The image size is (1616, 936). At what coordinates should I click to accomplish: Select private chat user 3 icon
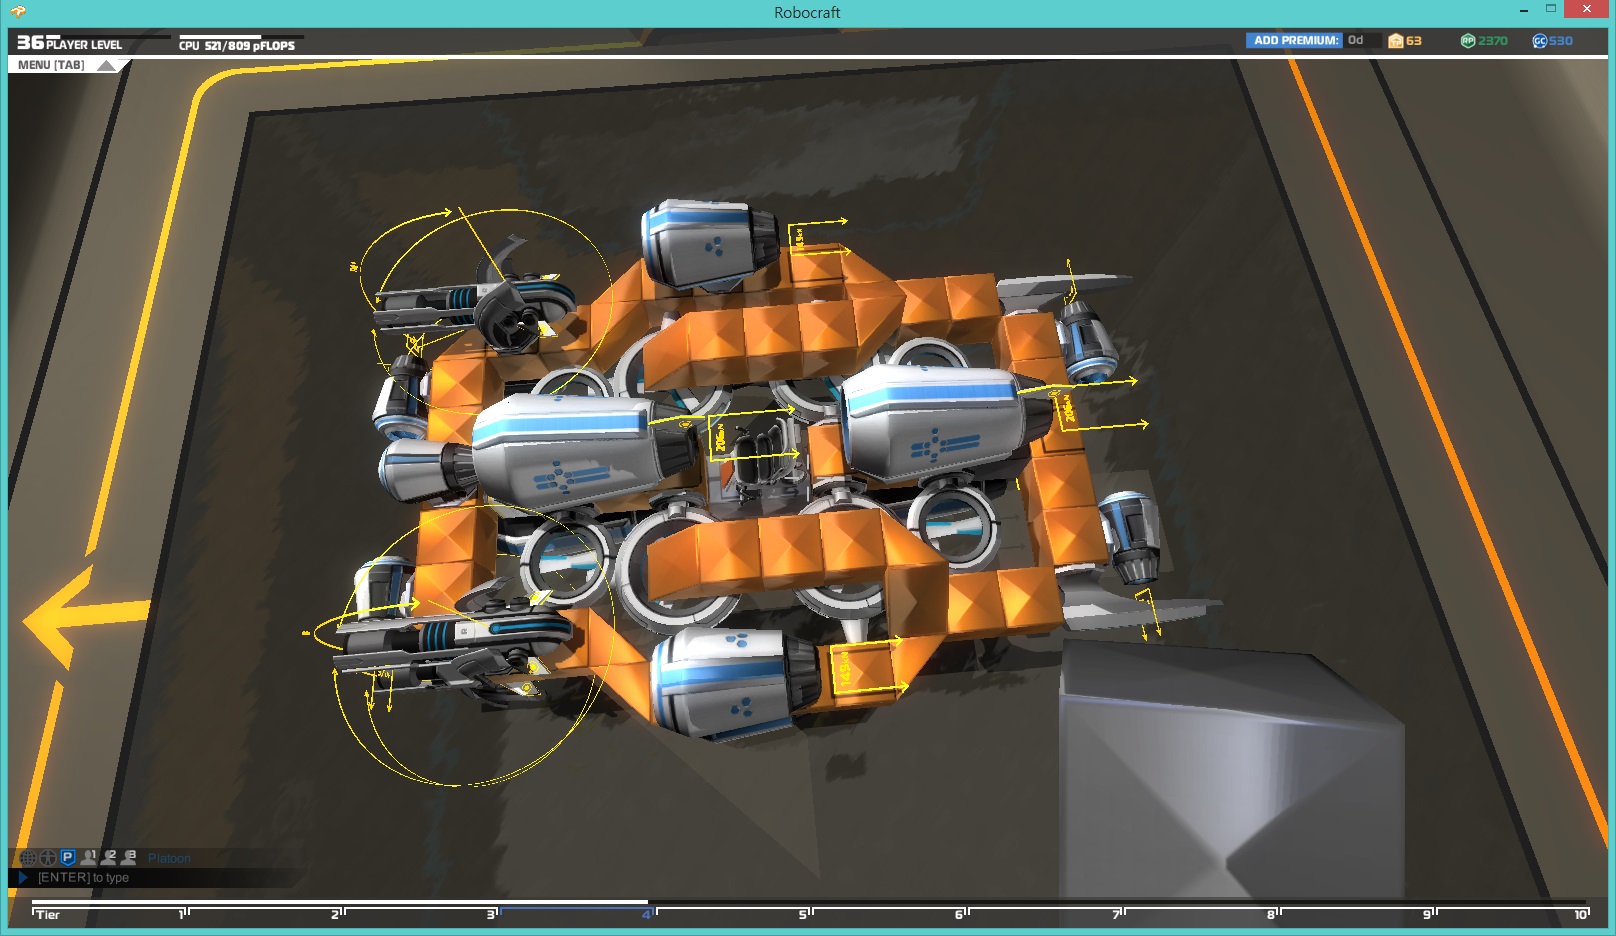pos(129,857)
